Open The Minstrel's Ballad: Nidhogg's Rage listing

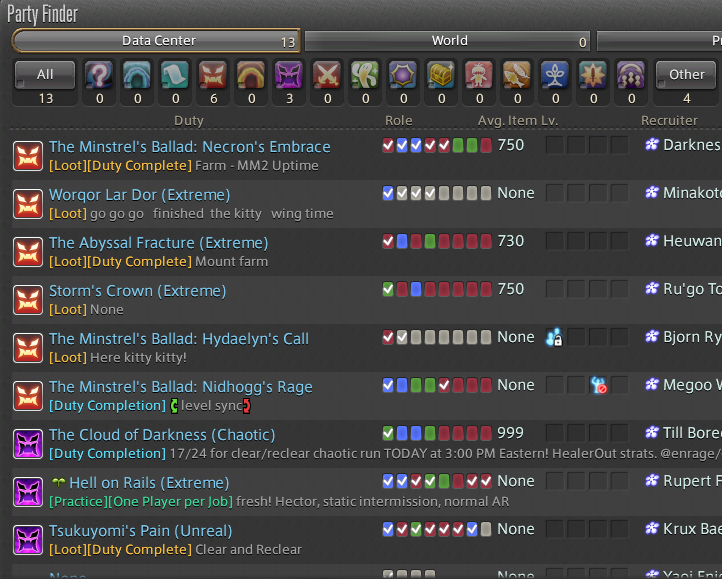[180, 386]
